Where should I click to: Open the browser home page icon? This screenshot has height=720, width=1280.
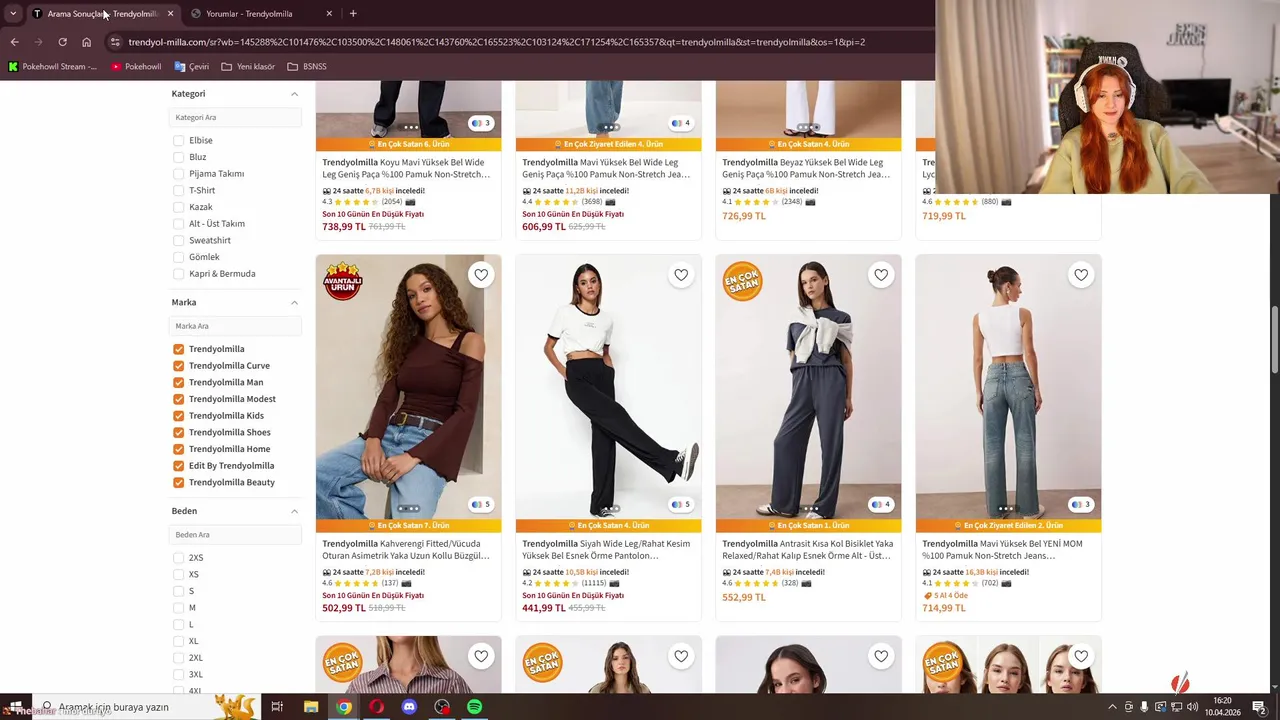(x=86, y=42)
